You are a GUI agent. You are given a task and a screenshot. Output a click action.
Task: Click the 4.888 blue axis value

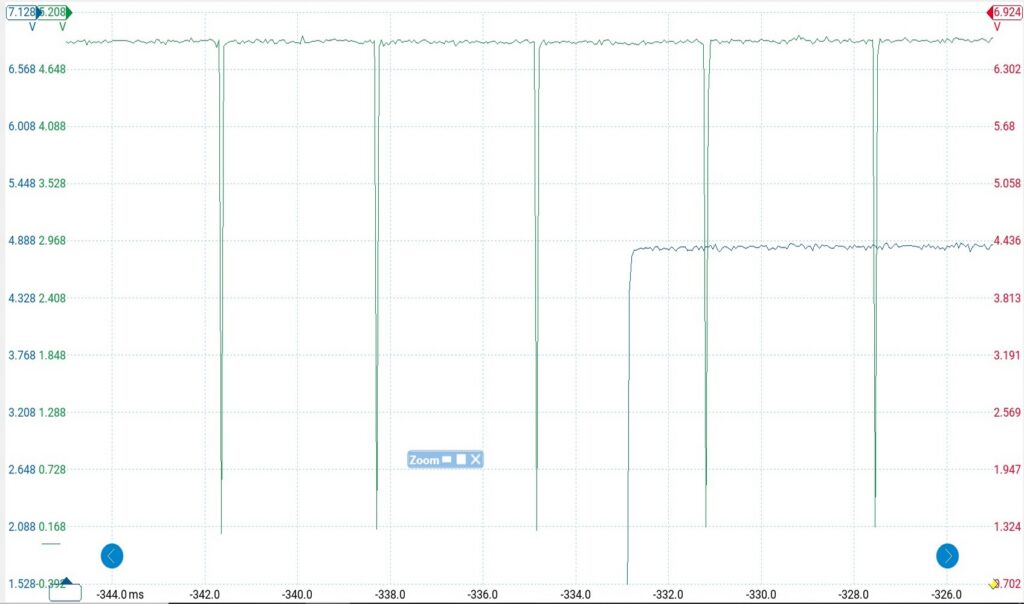[20, 241]
